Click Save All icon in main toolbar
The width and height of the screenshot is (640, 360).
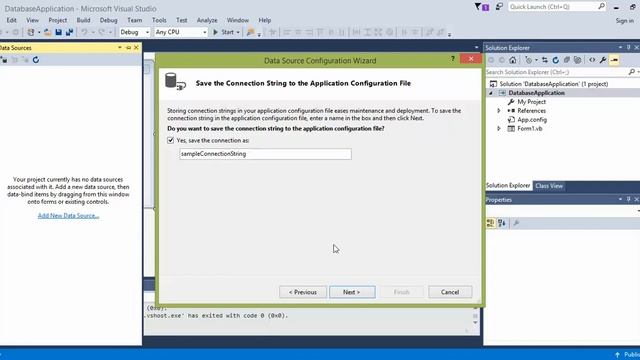click(x=69, y=32)
